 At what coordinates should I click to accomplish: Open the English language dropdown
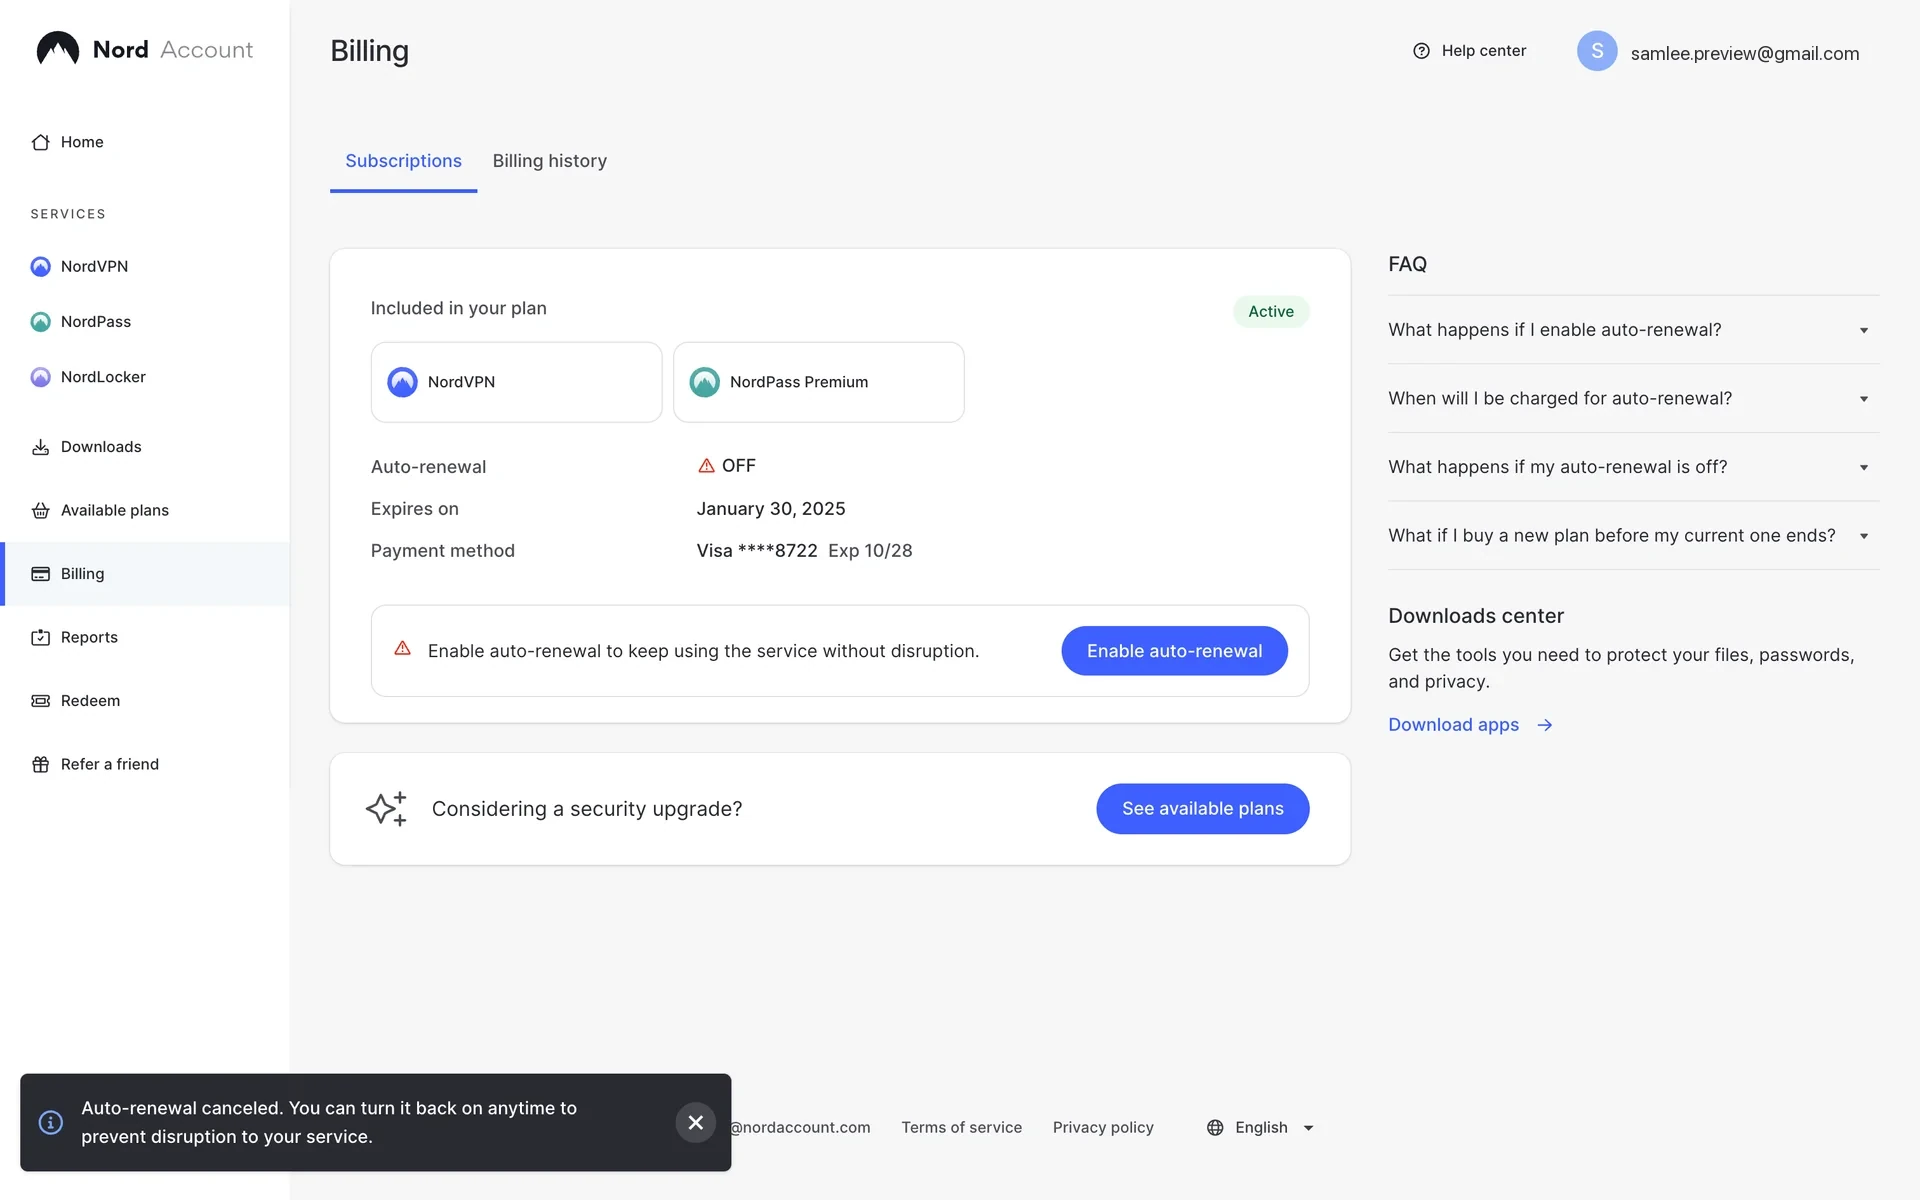[1261, 1128]
